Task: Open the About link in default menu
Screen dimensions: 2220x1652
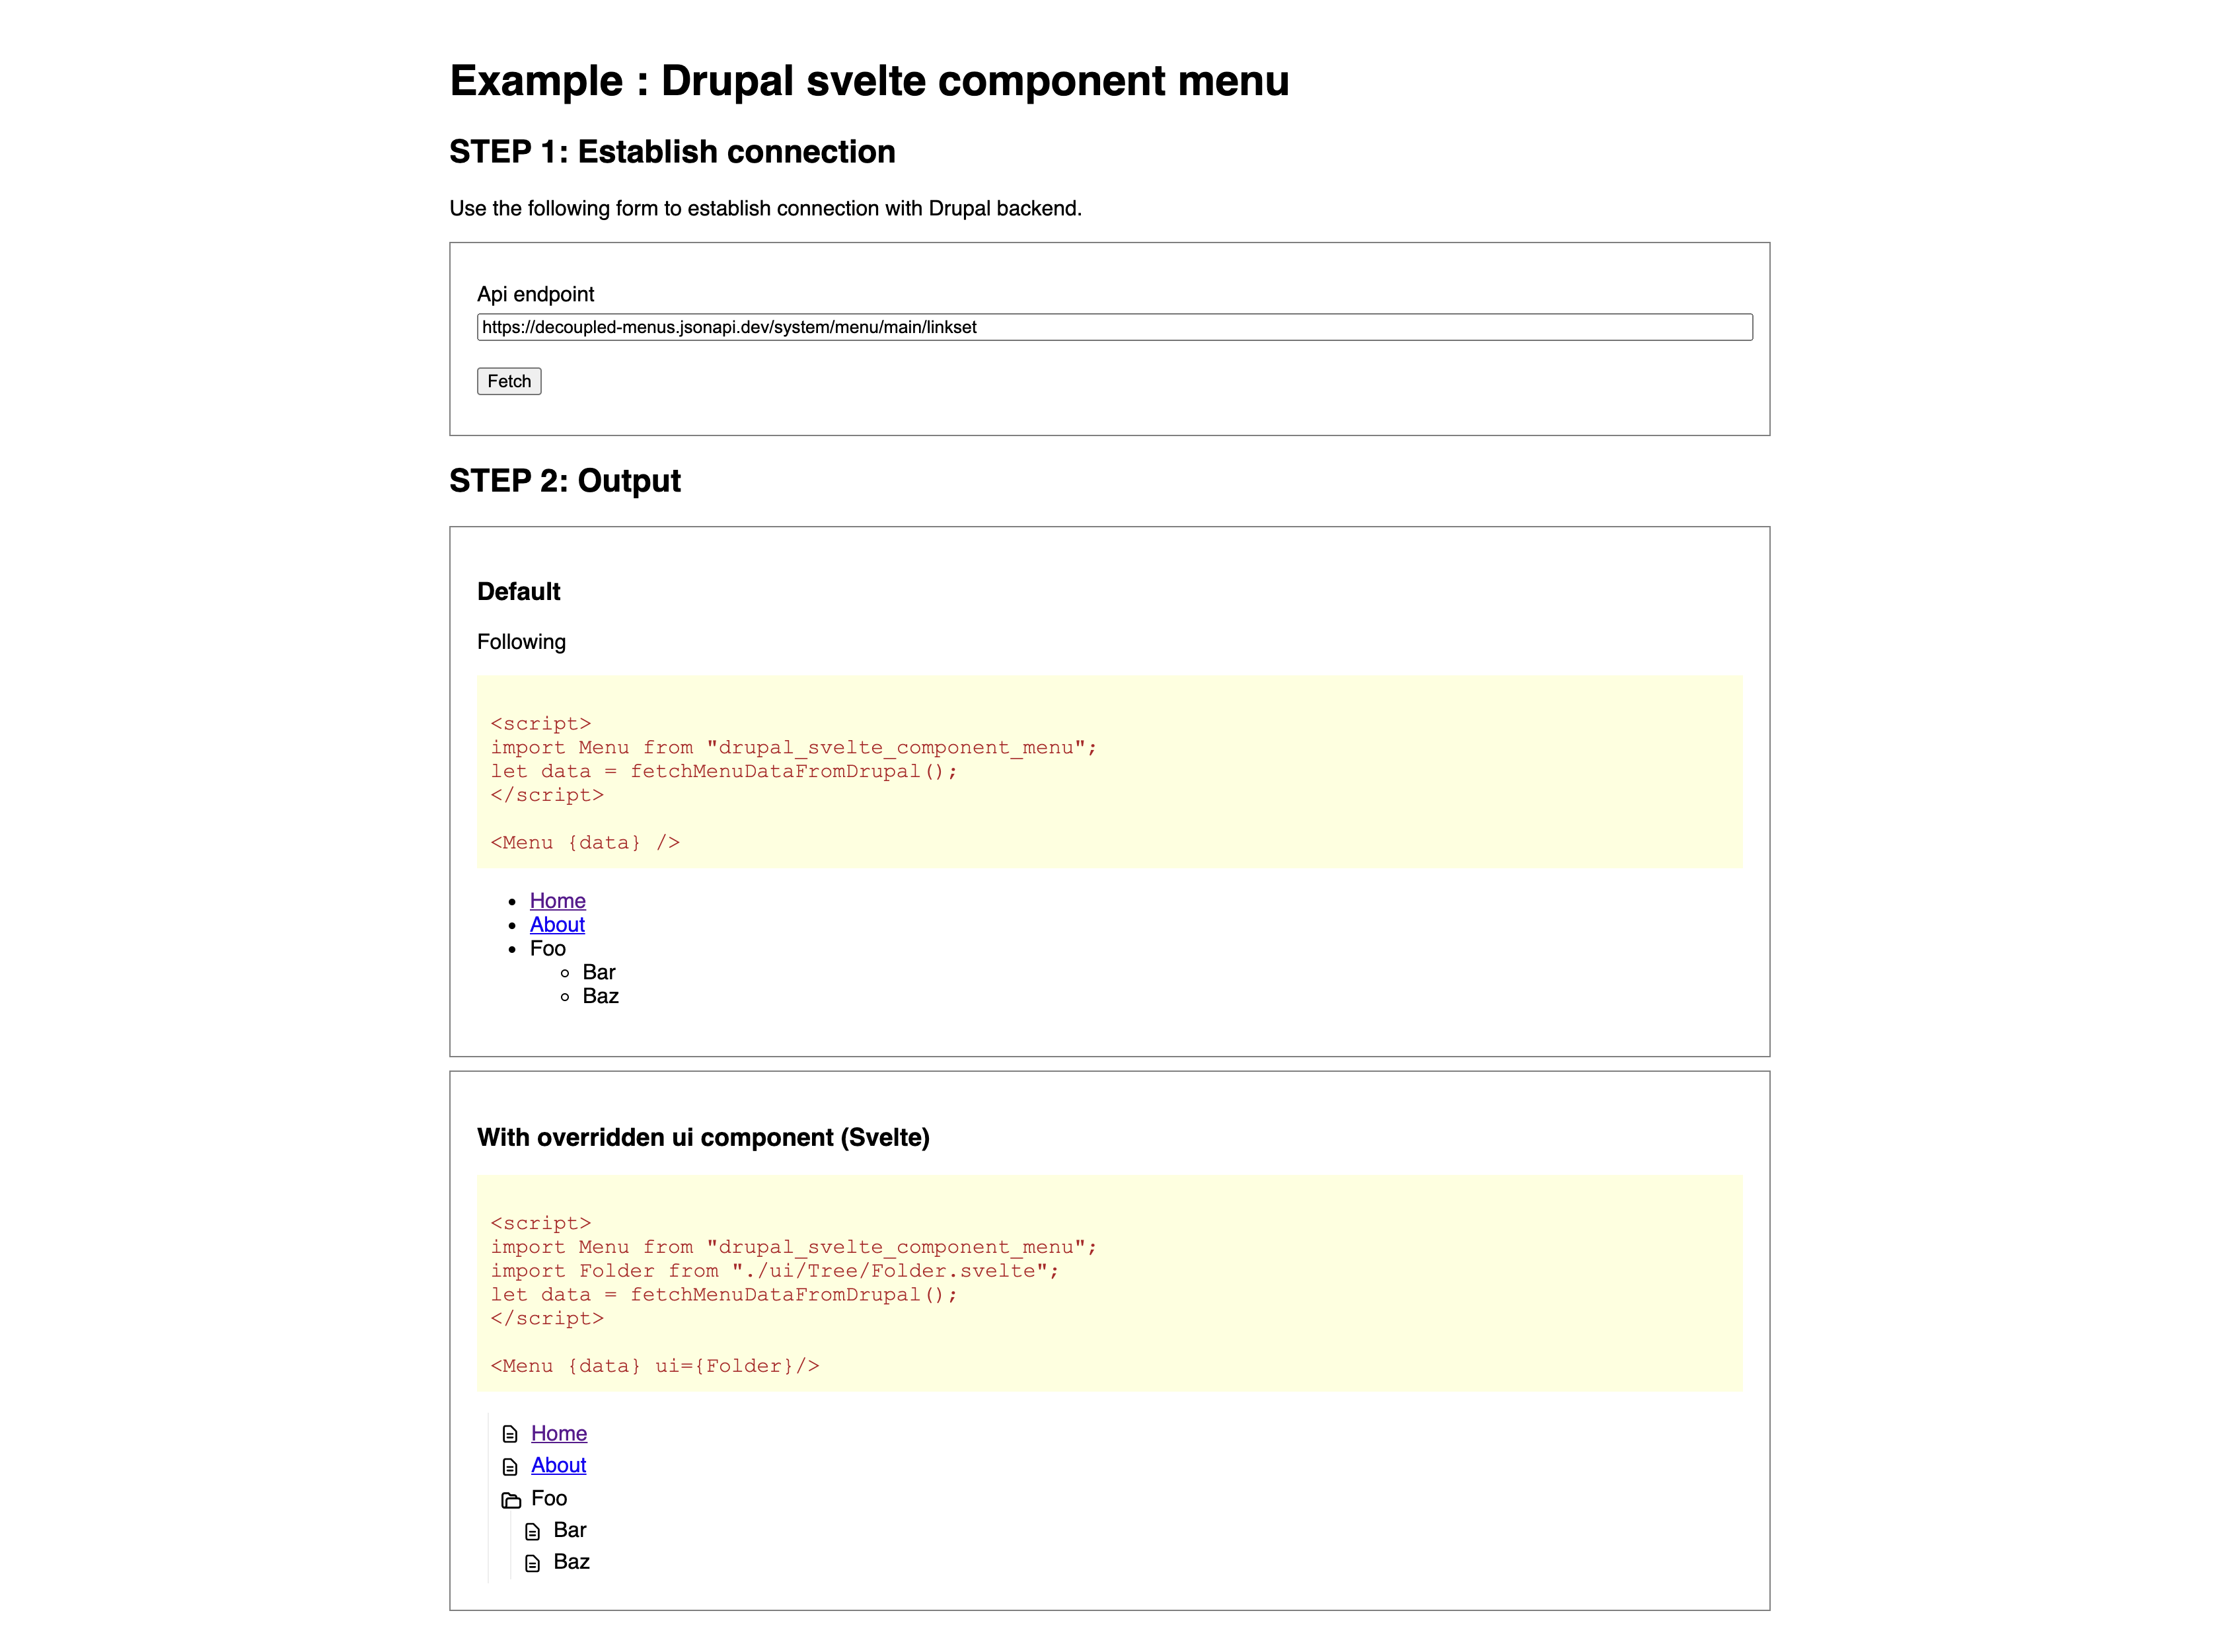Action: (x=556, y=924)
